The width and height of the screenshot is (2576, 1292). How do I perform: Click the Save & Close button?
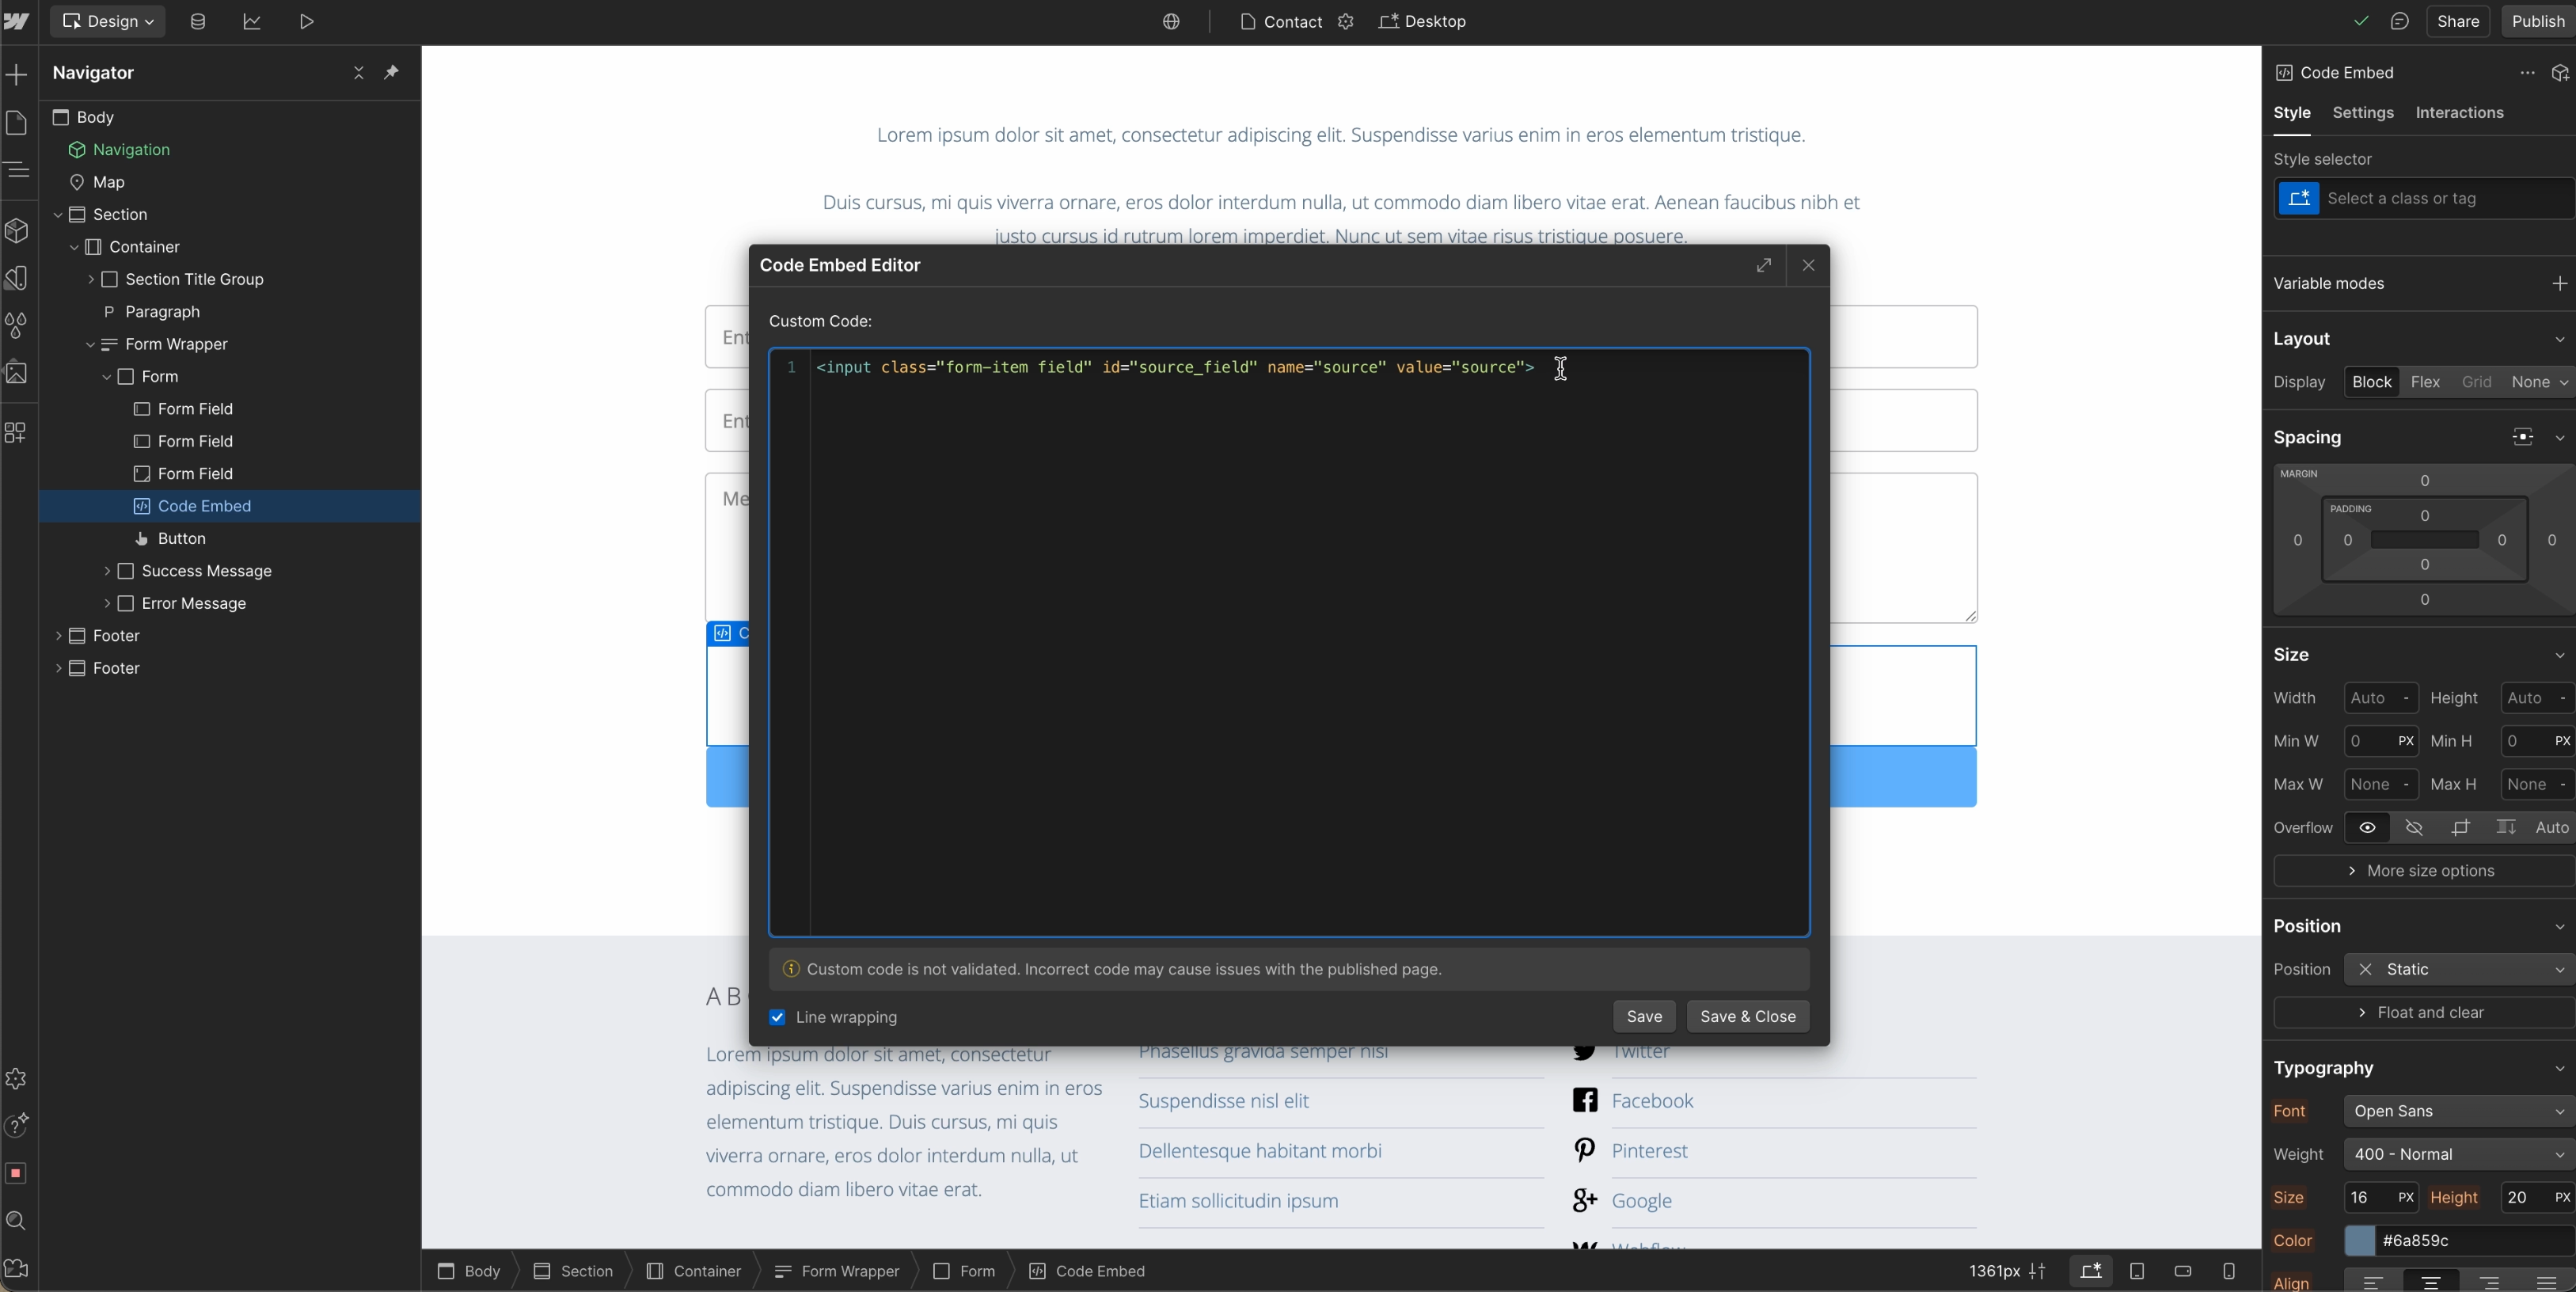[1747, 1016]
